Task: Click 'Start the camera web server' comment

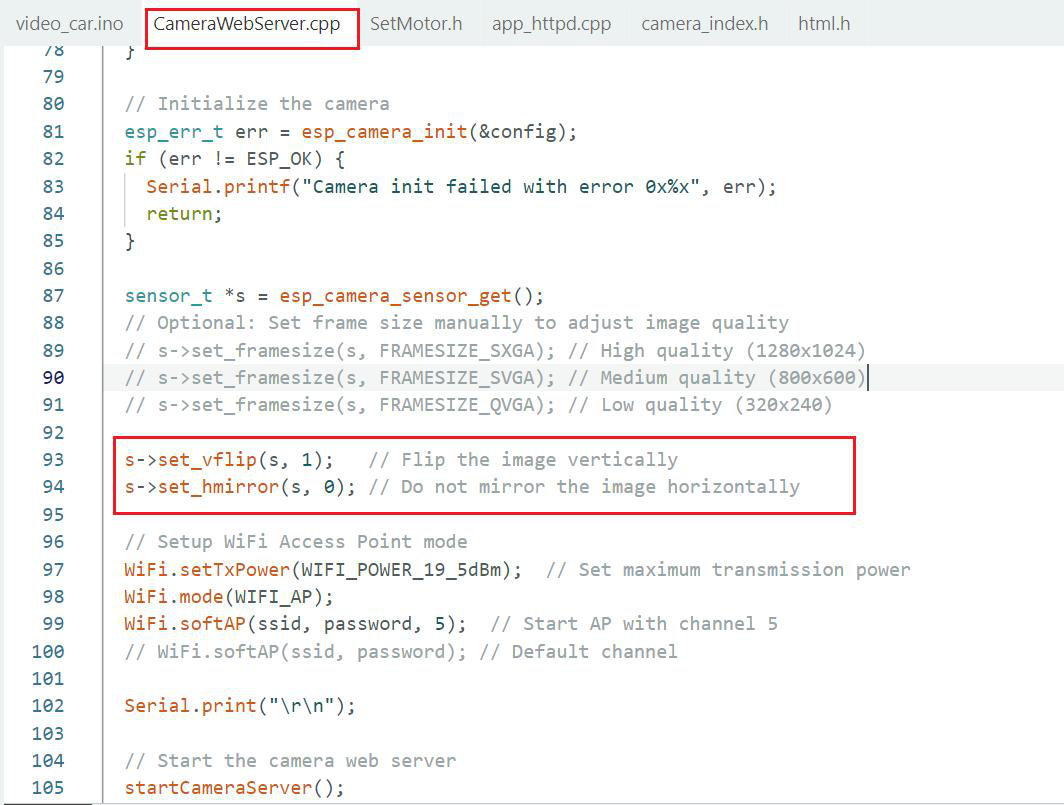Action: coord(290,761)
